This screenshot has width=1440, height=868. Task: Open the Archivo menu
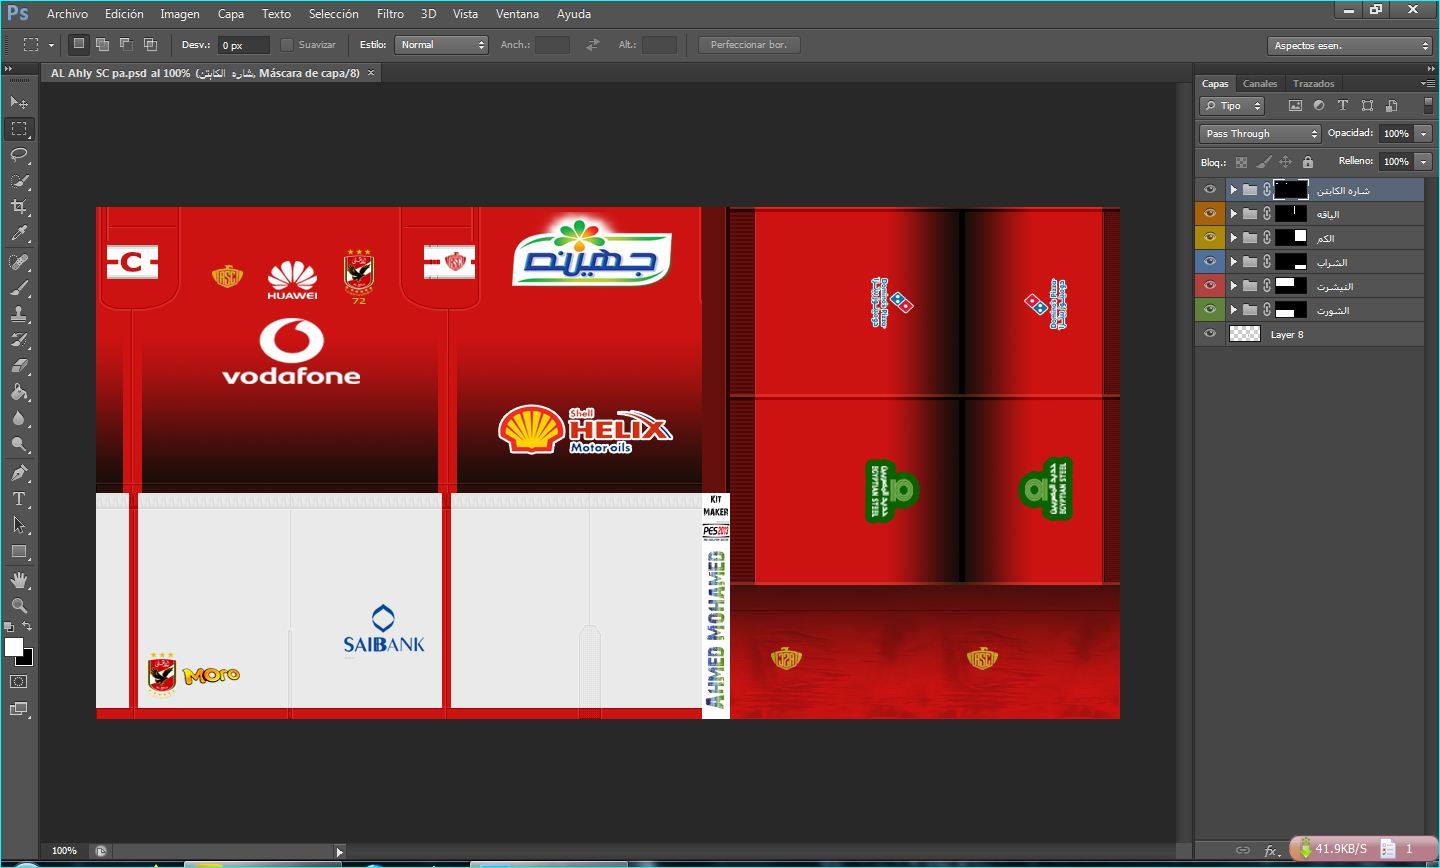67,14
